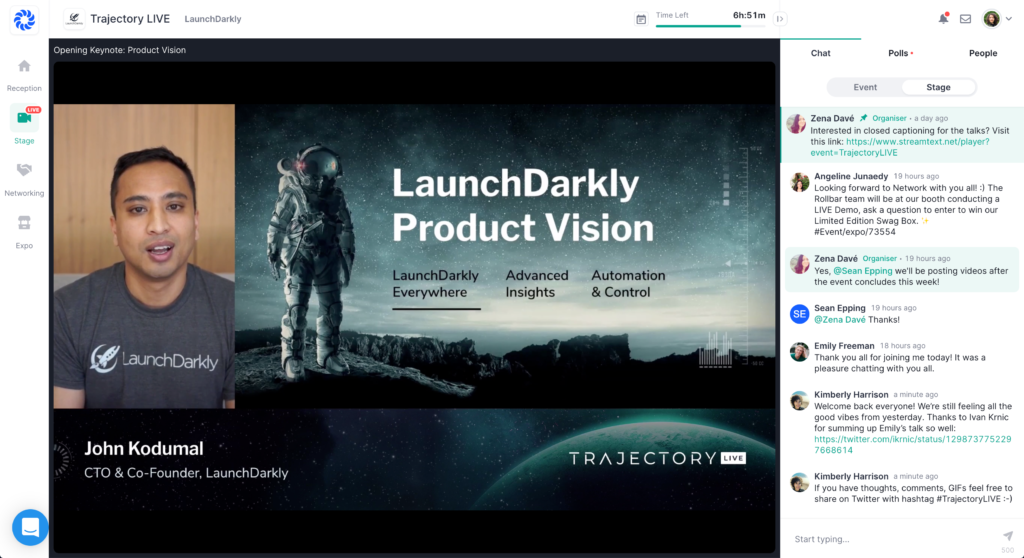Switch chat to Stage
Viewport: 1024px width, 558px height.
tap(938, 87)
